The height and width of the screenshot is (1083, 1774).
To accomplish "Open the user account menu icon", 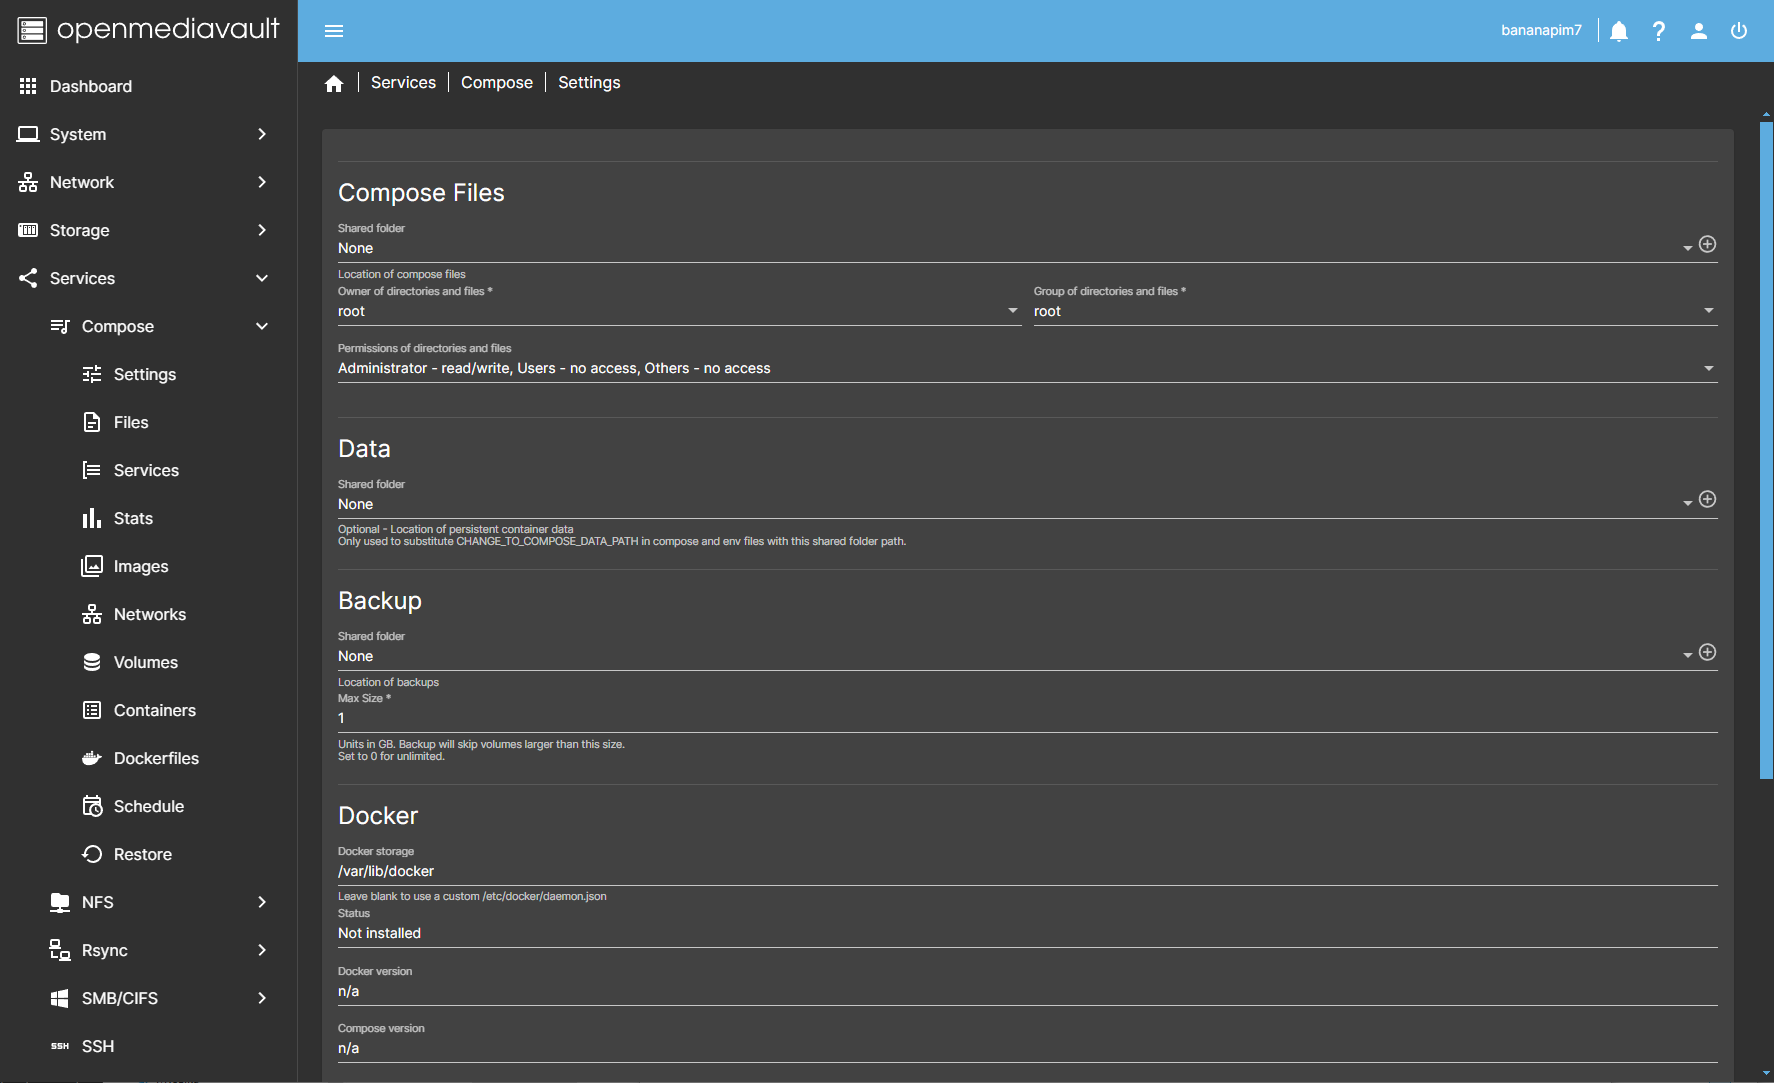I will pos(1699,31).
